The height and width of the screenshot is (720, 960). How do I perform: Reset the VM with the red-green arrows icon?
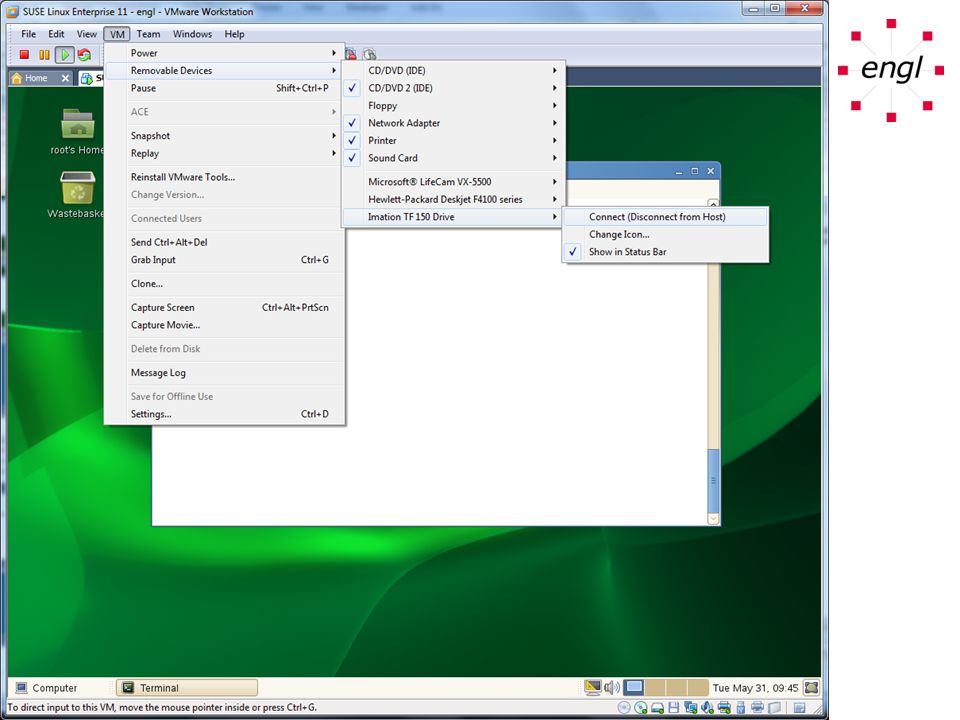pos(84,54)
